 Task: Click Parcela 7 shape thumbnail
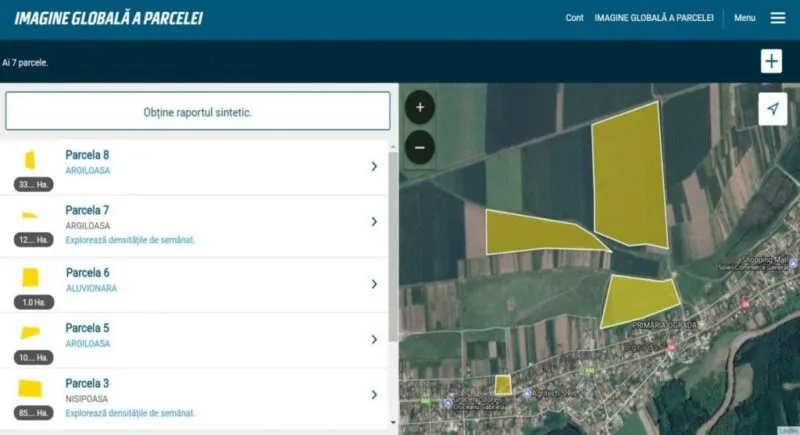point(29,215)
